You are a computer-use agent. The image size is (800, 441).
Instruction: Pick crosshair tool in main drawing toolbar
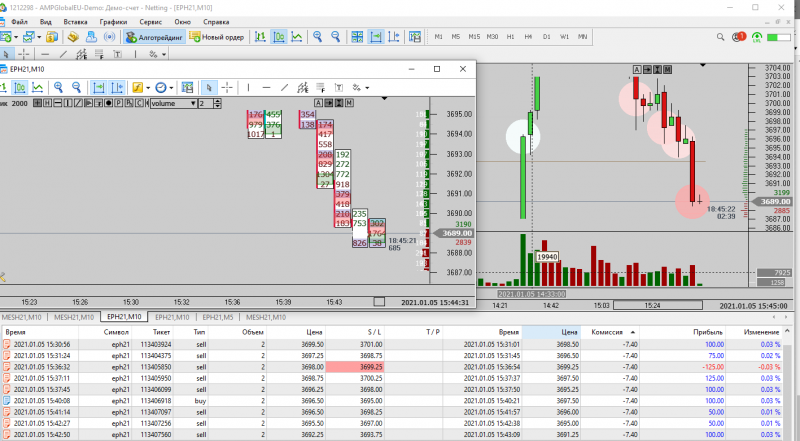coord(23,54)
